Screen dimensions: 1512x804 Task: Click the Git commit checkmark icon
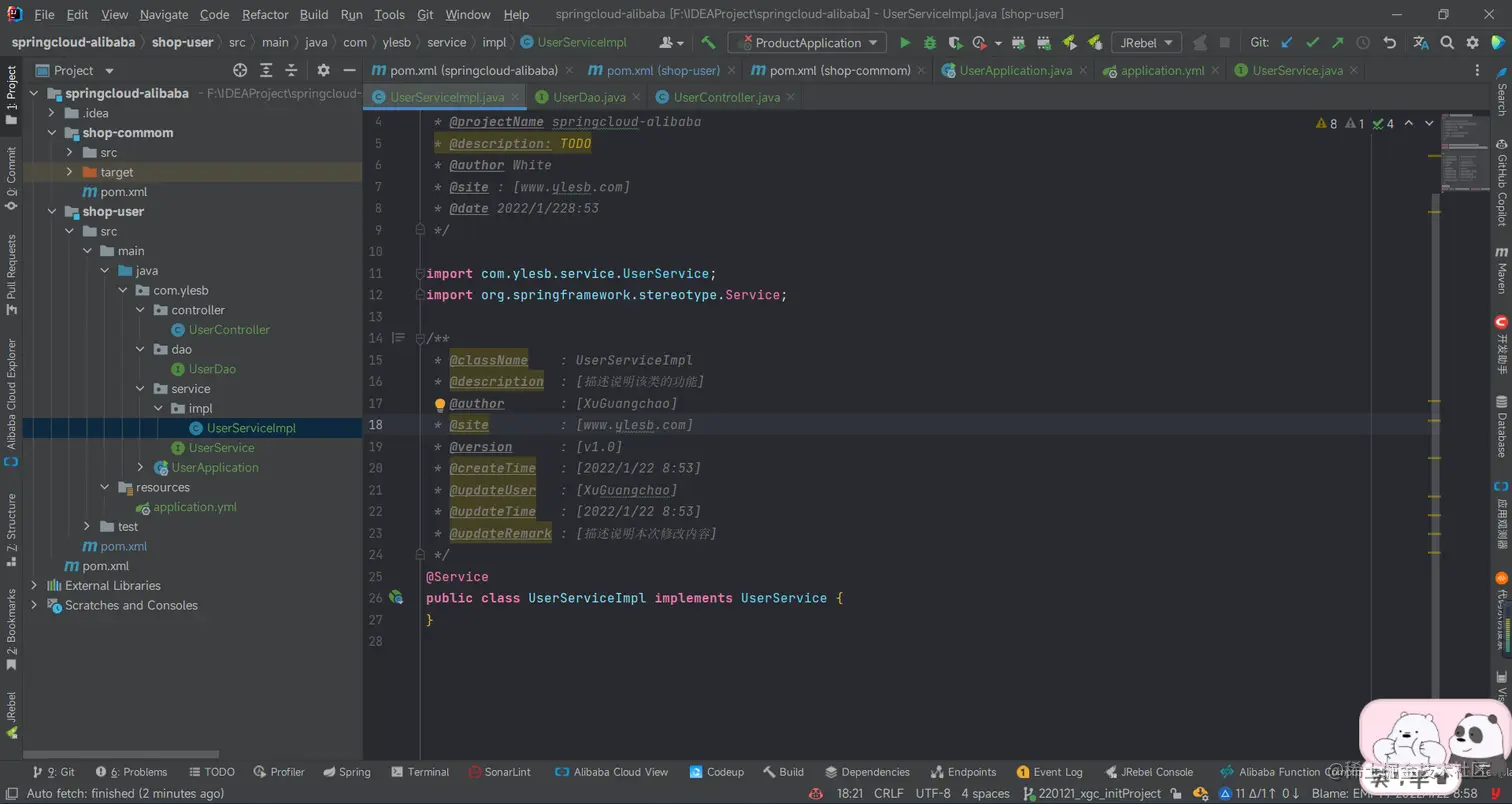coord(1312,43)
